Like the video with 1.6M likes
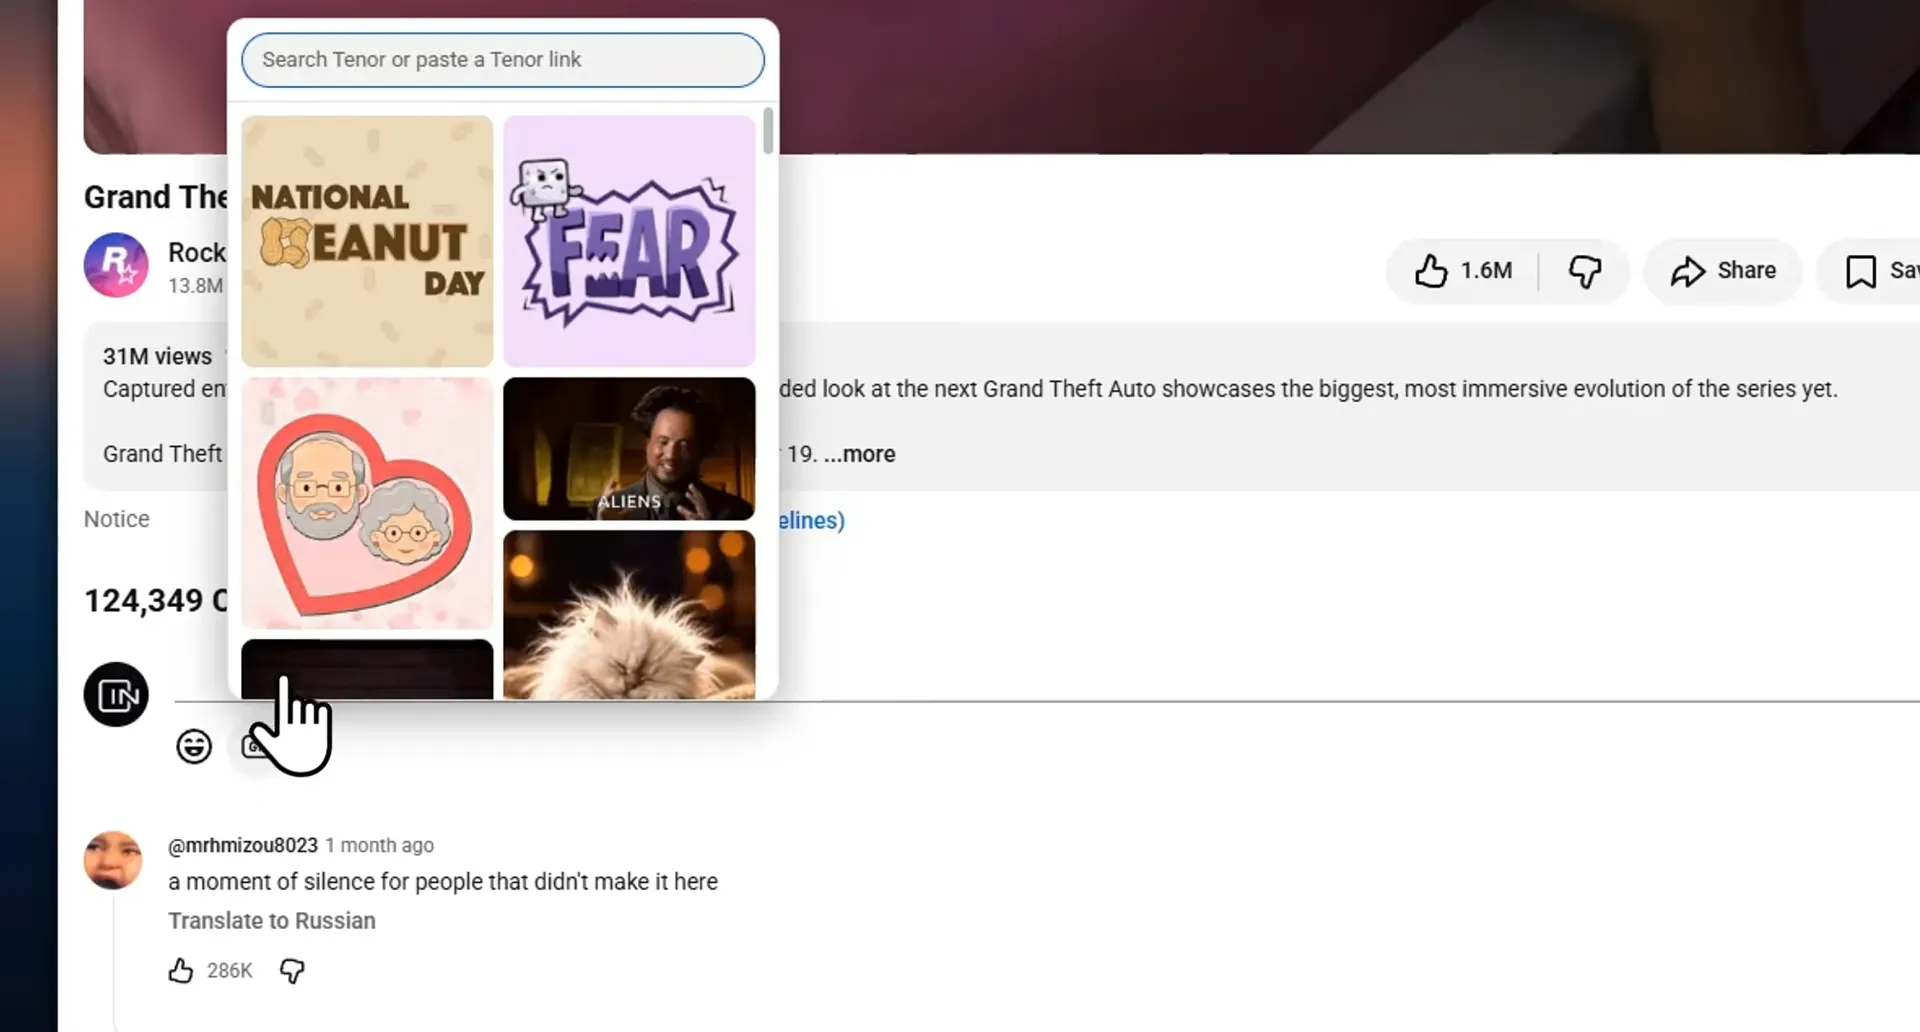 [x=1463, y=271]
